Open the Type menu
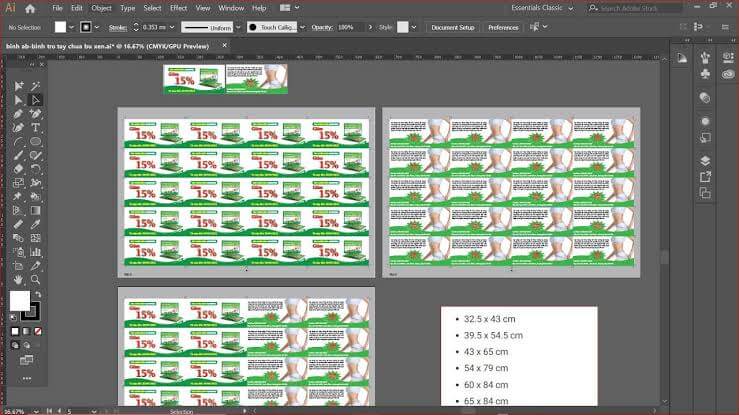The height and width of the screenshot is (415, 739). (x=127, y=8)
